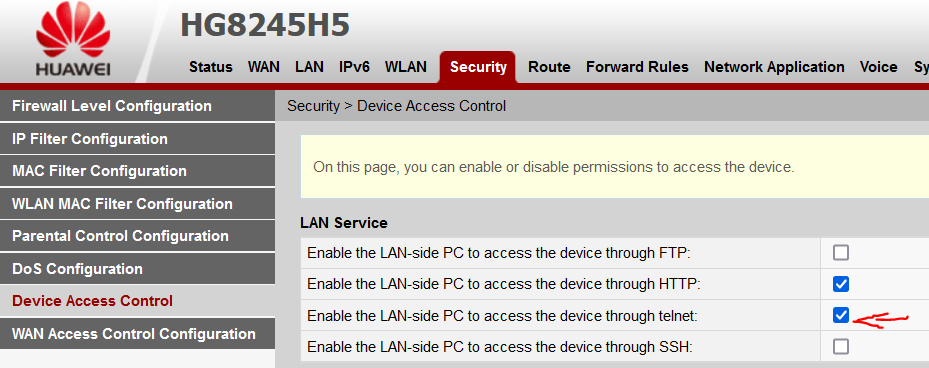Switch to the WAN tab
Viewport: 929px width, 368px height.
click(x=264, y=67)
